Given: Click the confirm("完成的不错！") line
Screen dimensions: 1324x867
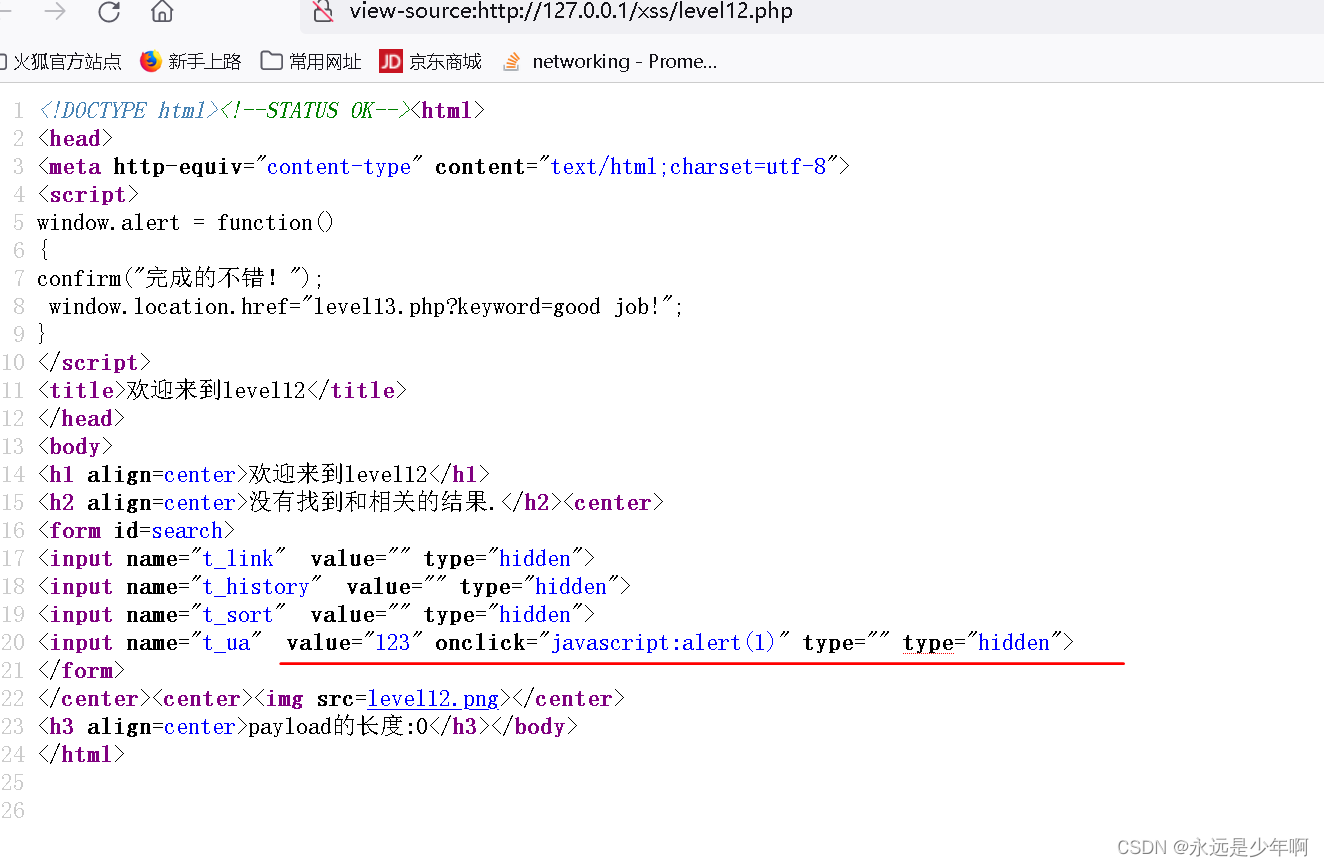Looking at the screenshot, I should coord(181,279).
